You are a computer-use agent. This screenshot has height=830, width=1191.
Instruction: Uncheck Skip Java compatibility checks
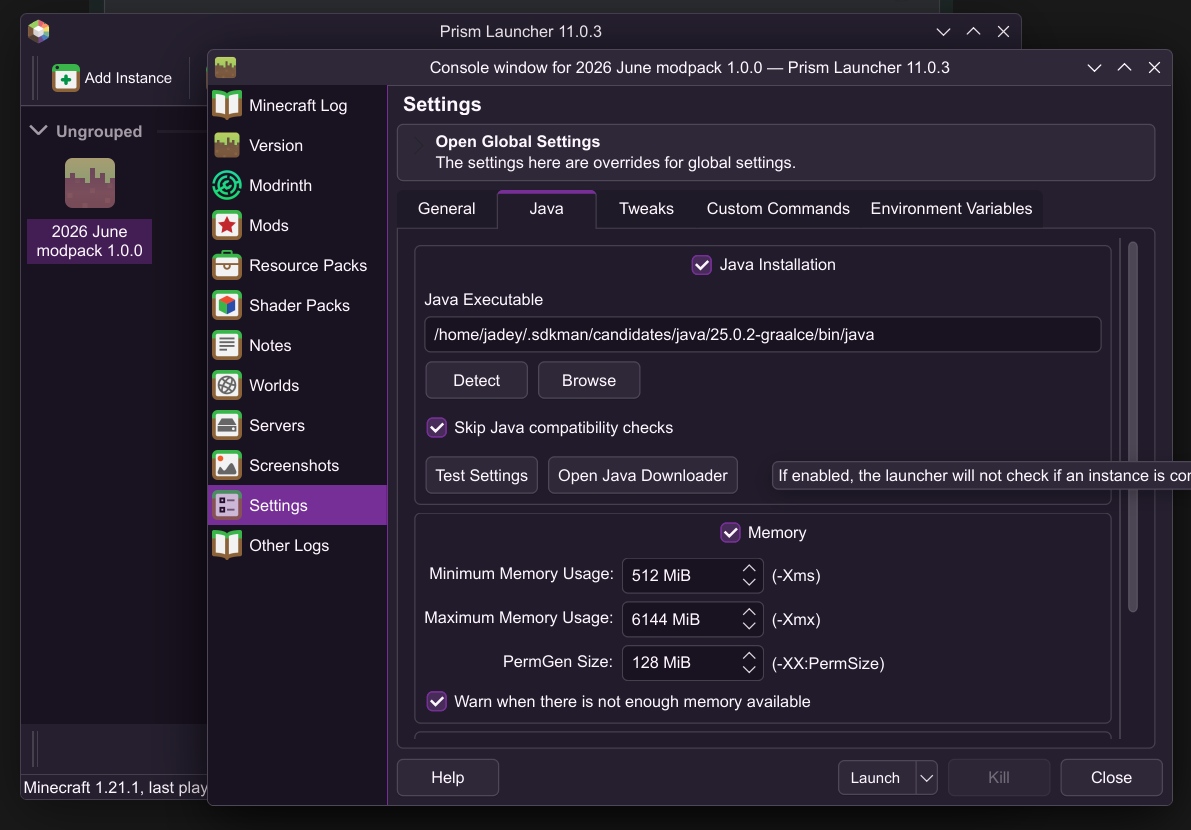(436, 428)
